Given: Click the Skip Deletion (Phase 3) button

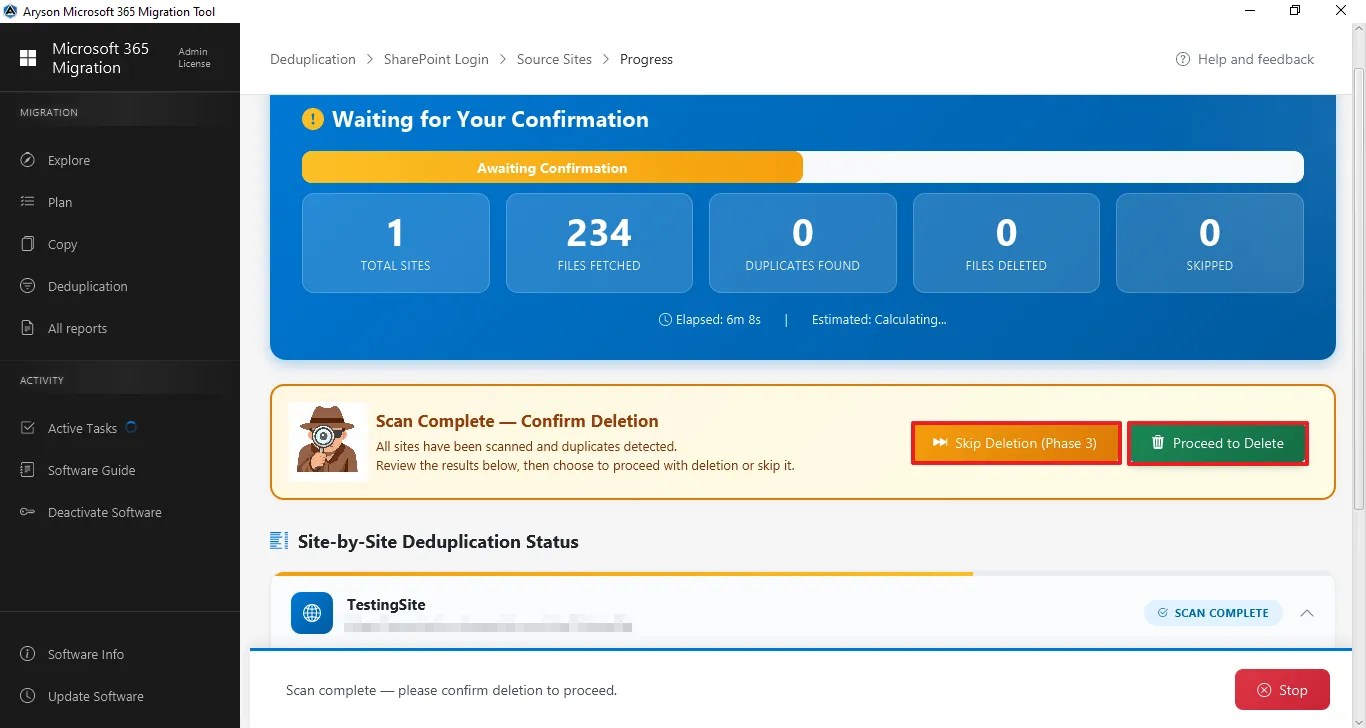Looking at the screenshot, I should click(x=1016, y=443).
